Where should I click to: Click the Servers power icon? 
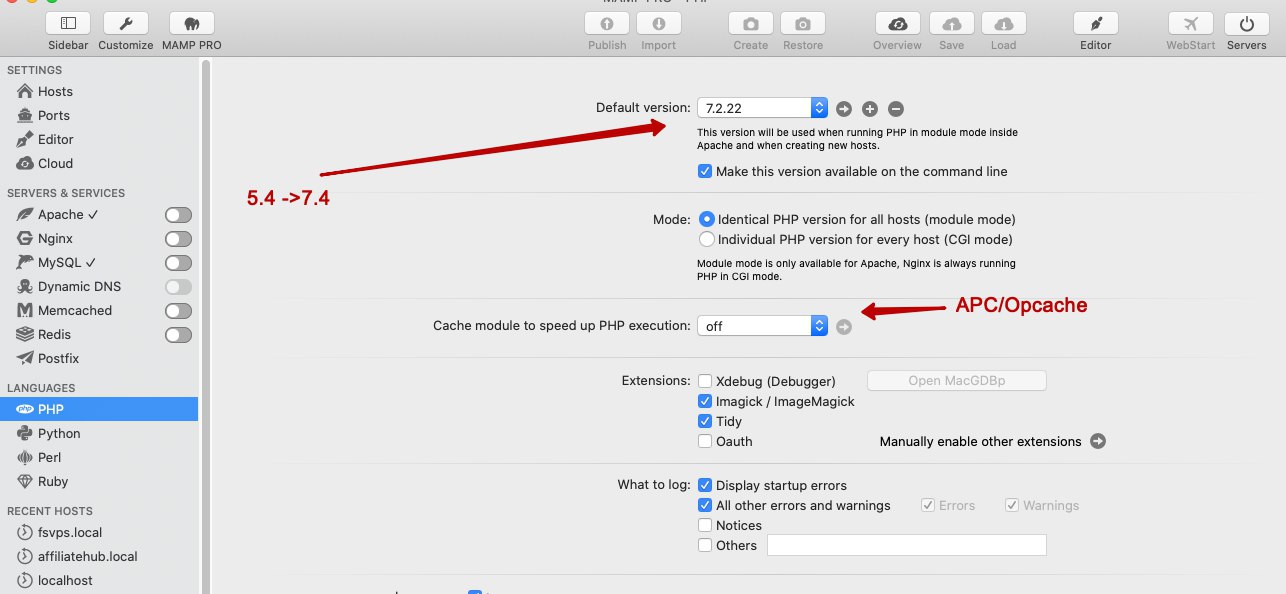pyautogui.click(x=1246, y=24)
